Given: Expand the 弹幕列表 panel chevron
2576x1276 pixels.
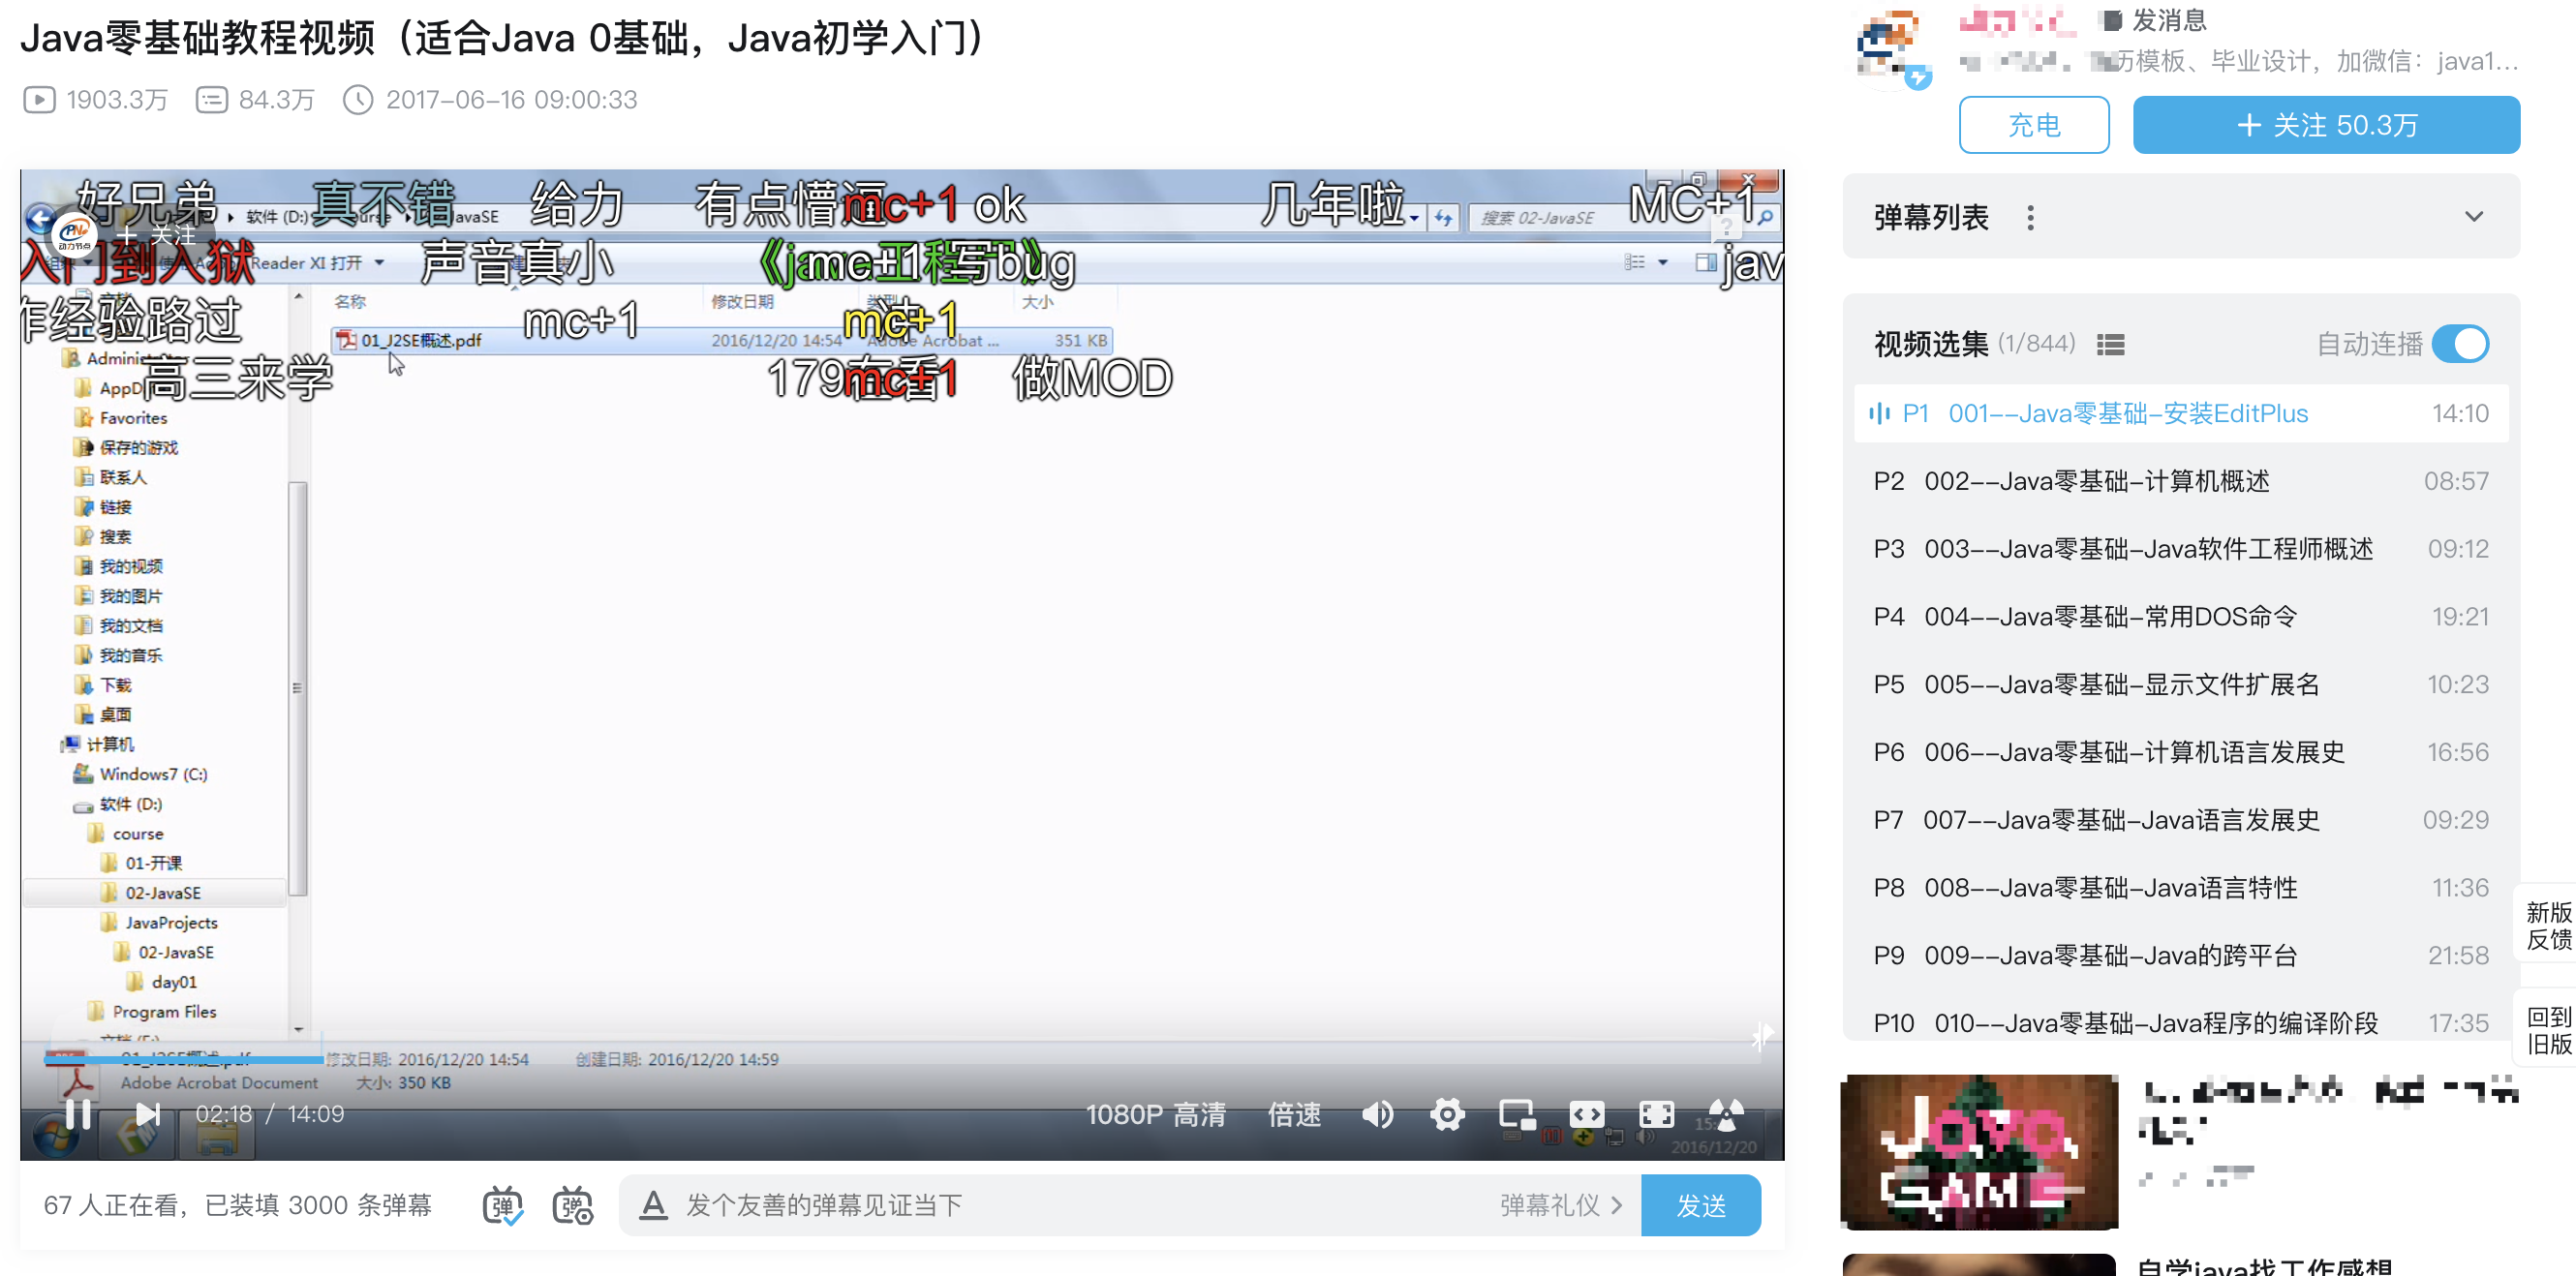Looking at the screenshot, I should click(2473, 217).
